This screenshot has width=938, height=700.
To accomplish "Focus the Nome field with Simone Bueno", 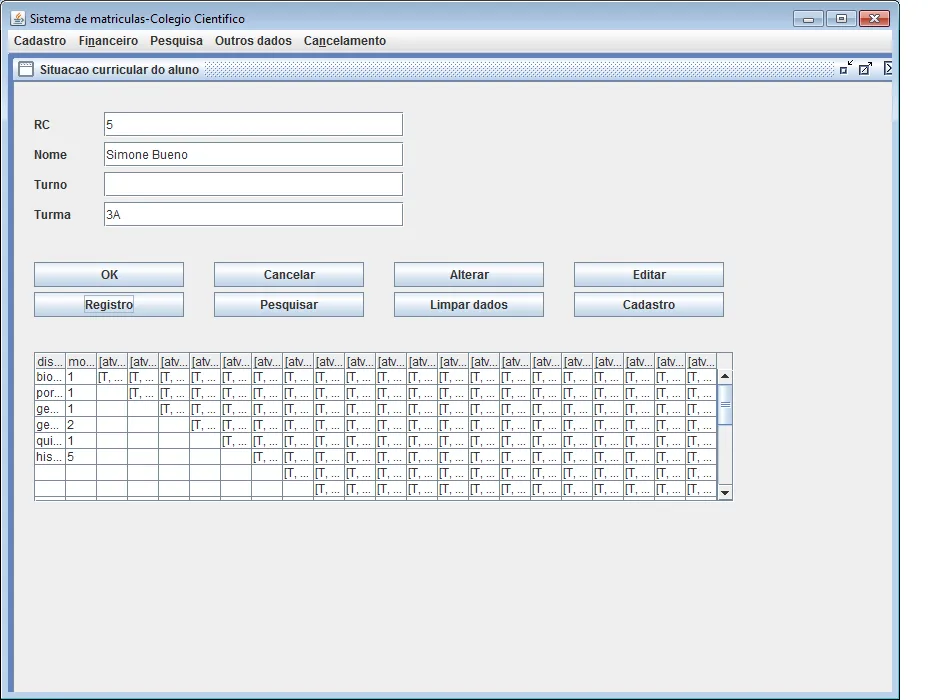I will 253,154.
